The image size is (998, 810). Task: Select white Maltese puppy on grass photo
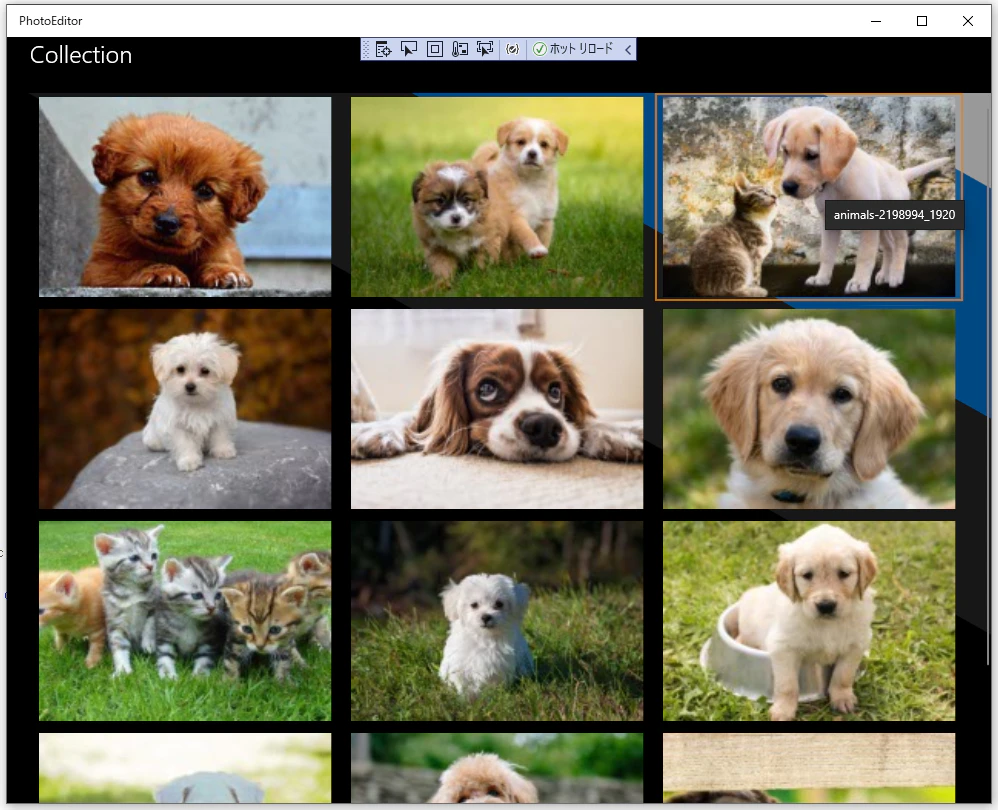(496, 620)
